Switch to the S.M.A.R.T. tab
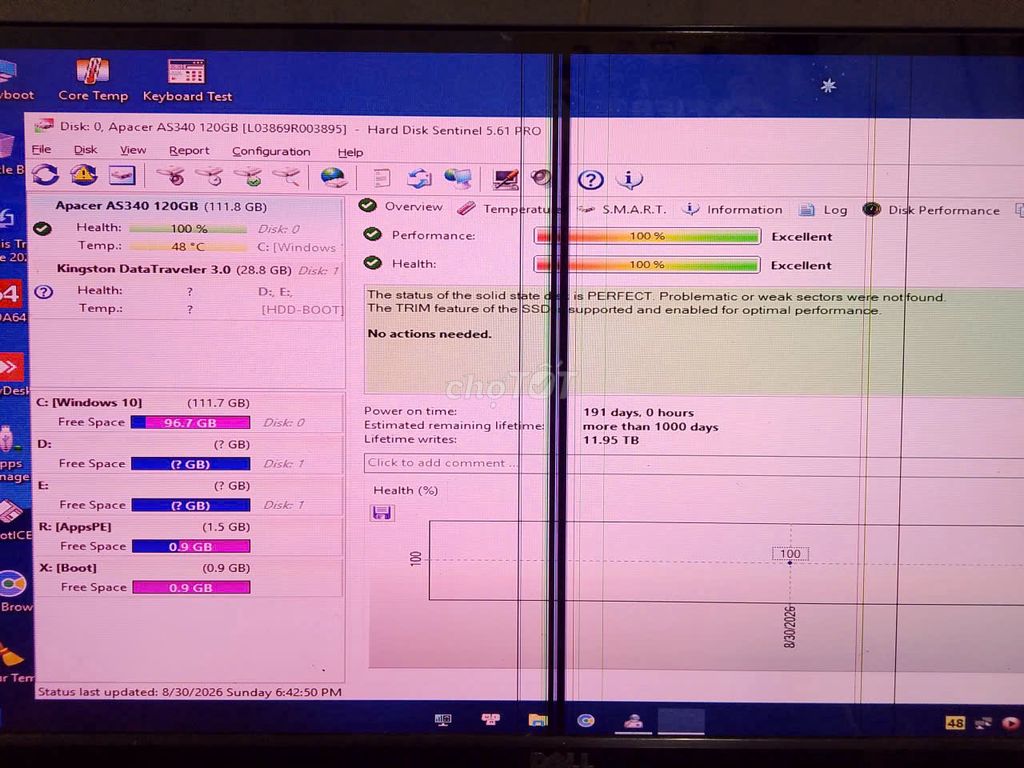 point(622,210)
